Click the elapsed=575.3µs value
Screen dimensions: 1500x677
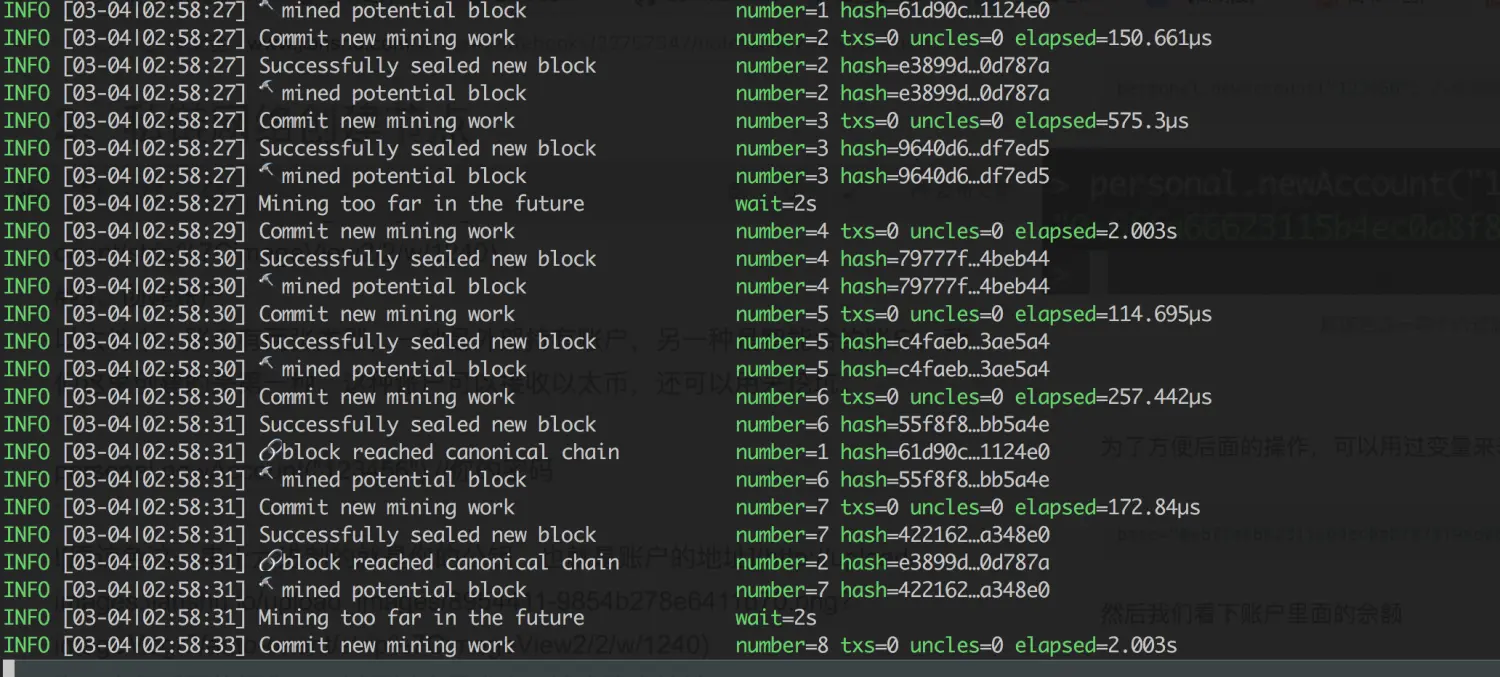pyautogui.click(x=1102, y=121)
